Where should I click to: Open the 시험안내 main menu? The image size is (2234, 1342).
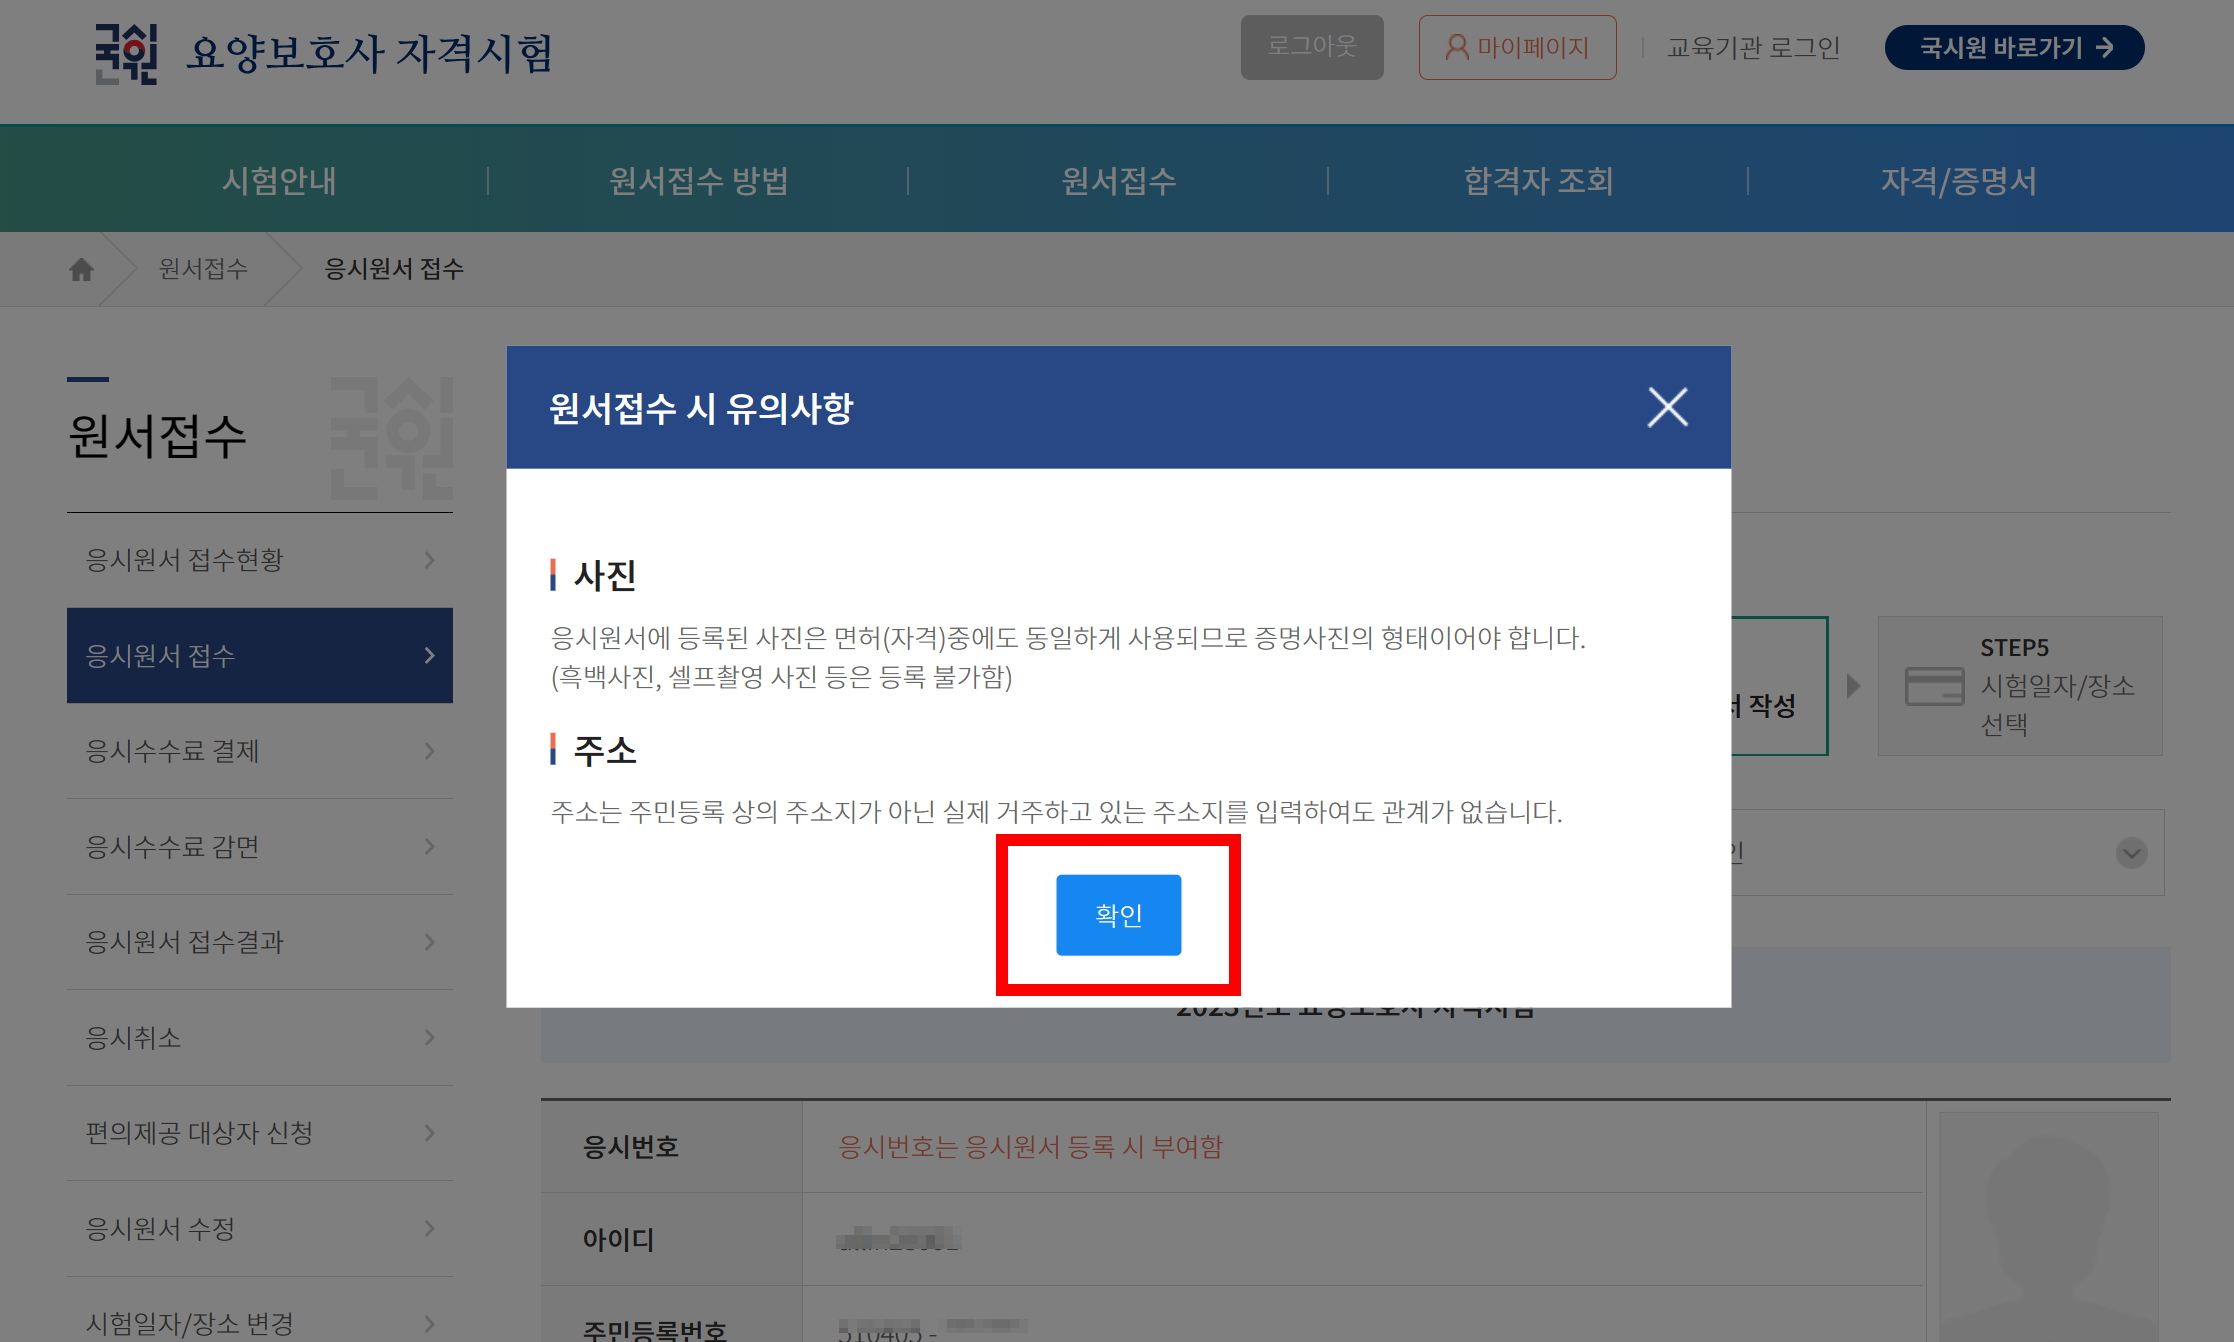tap(279, 181)
